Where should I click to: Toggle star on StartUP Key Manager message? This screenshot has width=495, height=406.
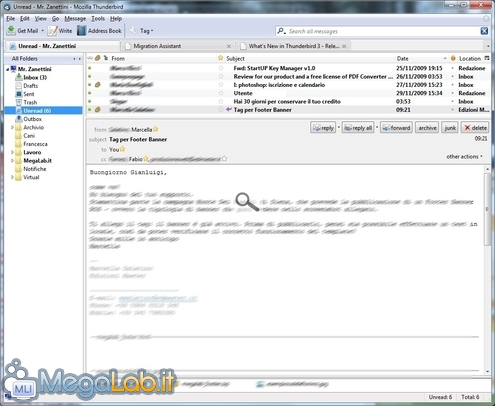pyautogui.click(x=220, y=68)
